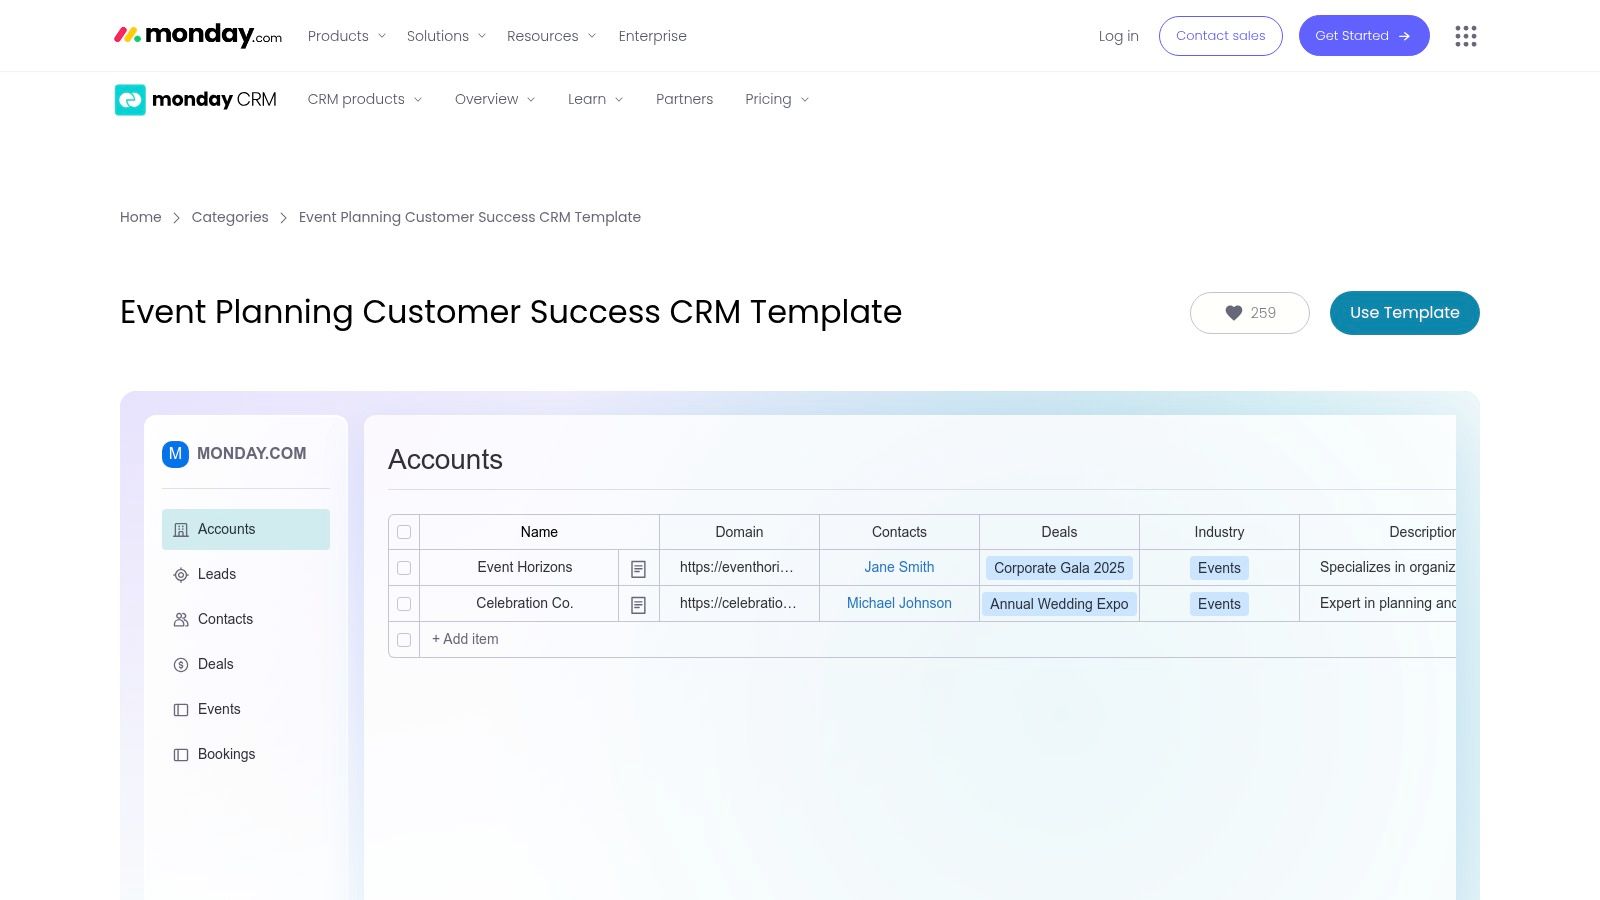Open the Enterprise menu item

pyautogui.click(x=652, y=35)
